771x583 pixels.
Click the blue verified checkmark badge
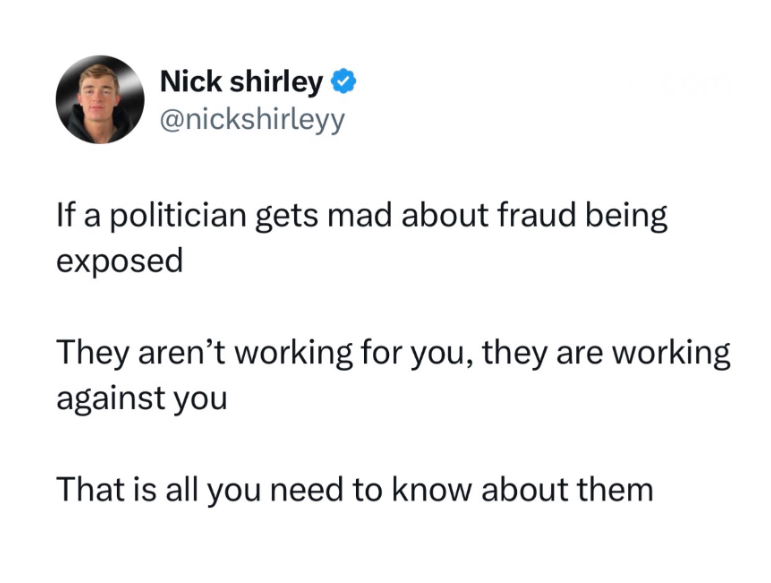[341, 81]
